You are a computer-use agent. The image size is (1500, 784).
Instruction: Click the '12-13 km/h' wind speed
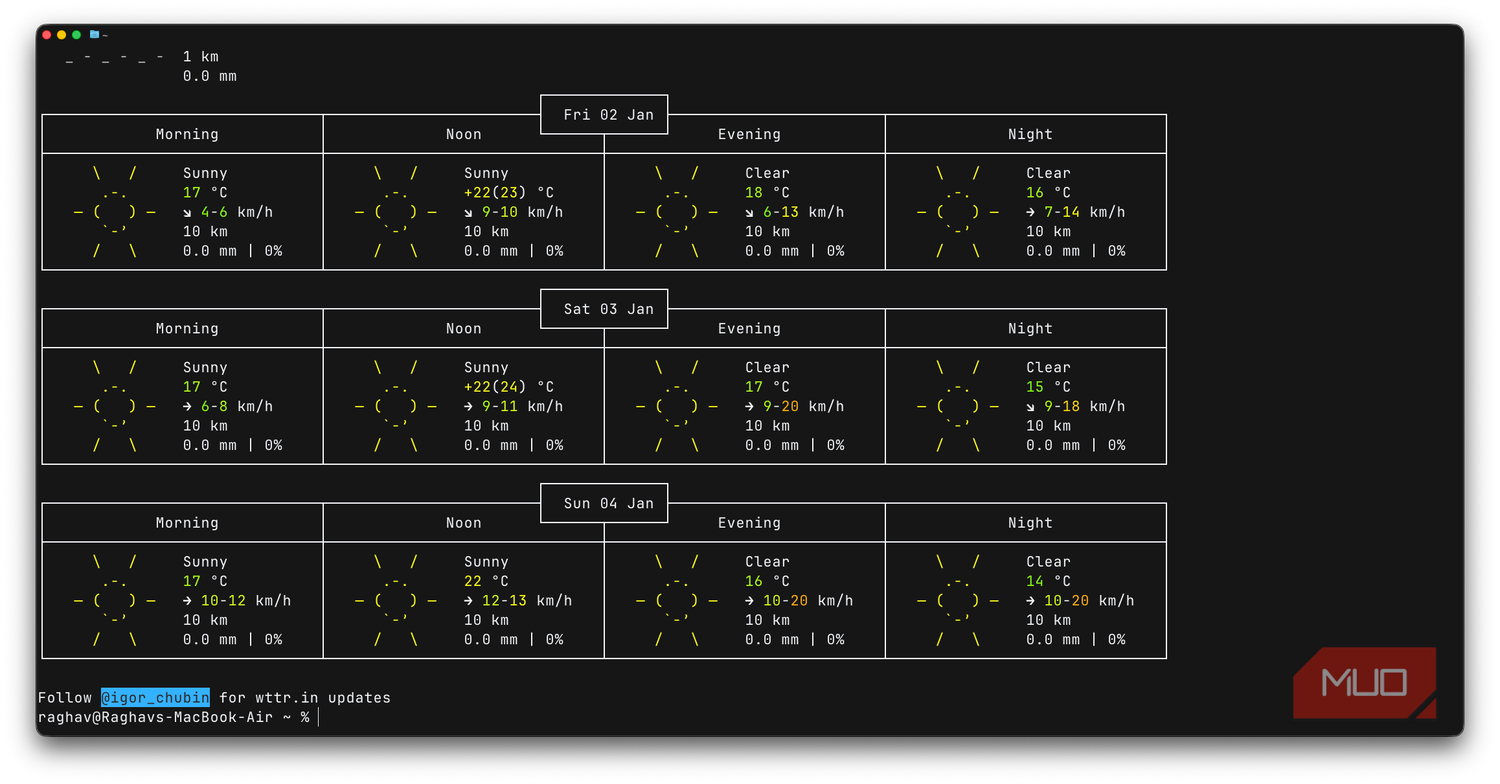527,600
